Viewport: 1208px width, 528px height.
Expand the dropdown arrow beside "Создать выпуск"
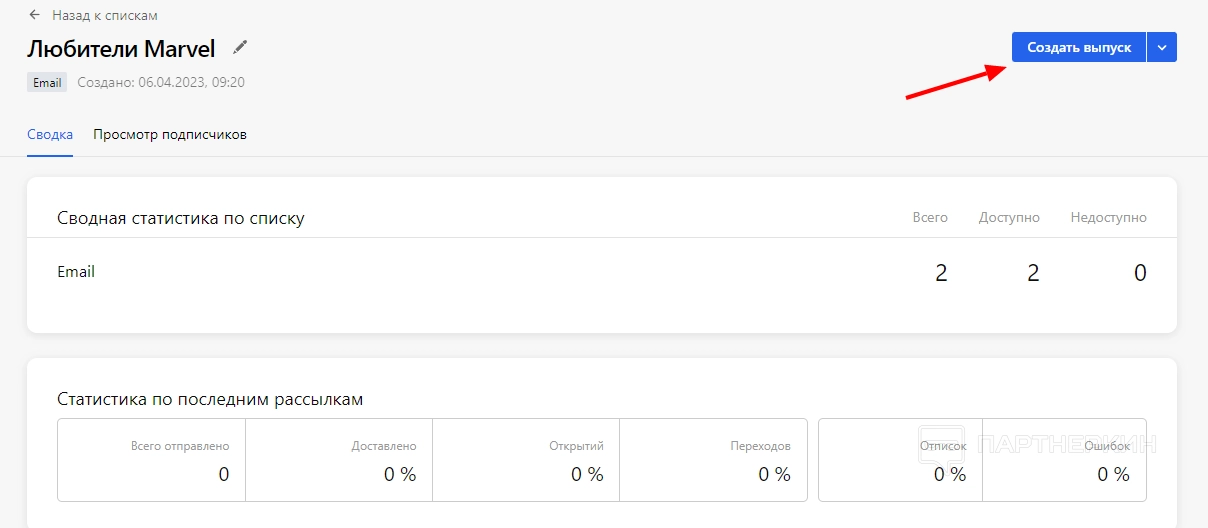click(x=1161, y=47)
